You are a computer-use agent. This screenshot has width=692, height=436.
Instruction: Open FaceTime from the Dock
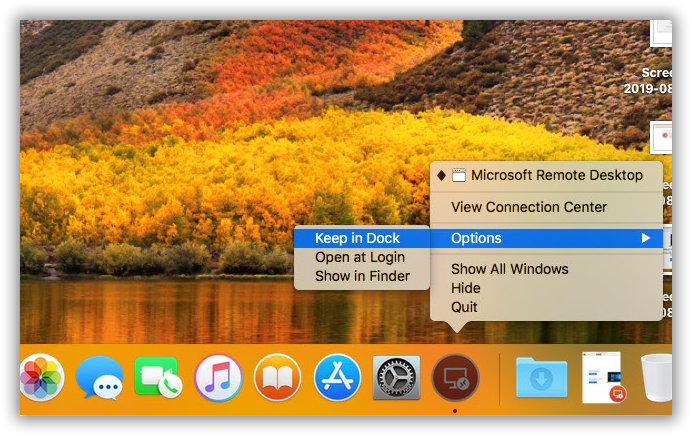(x=157, y=379)
